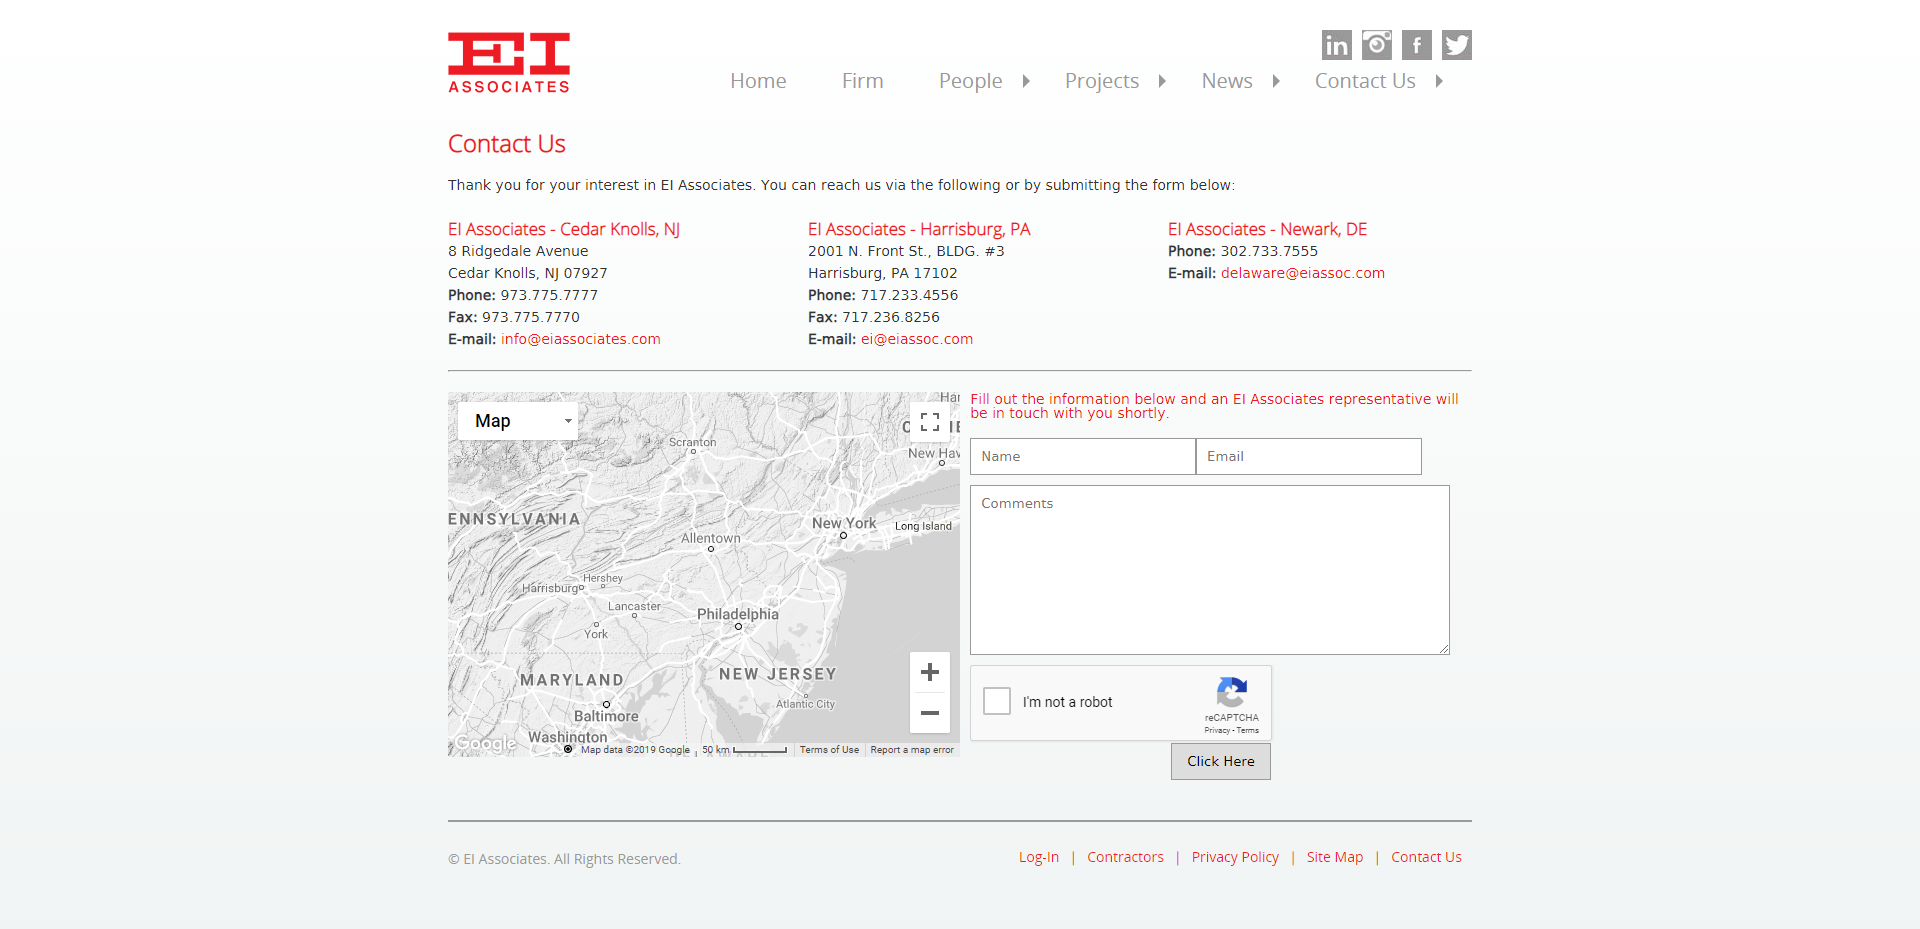Open the Map type dropdown
The height and width of the screenshot is (929, 1920).
click(x=518, y=421)
